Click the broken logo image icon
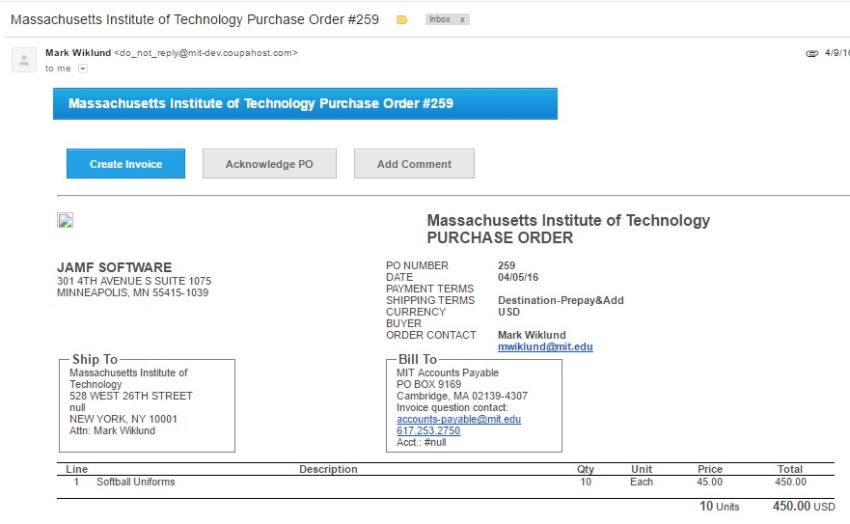Viewport: 850px width, 524px height. [x=65, y=221]
